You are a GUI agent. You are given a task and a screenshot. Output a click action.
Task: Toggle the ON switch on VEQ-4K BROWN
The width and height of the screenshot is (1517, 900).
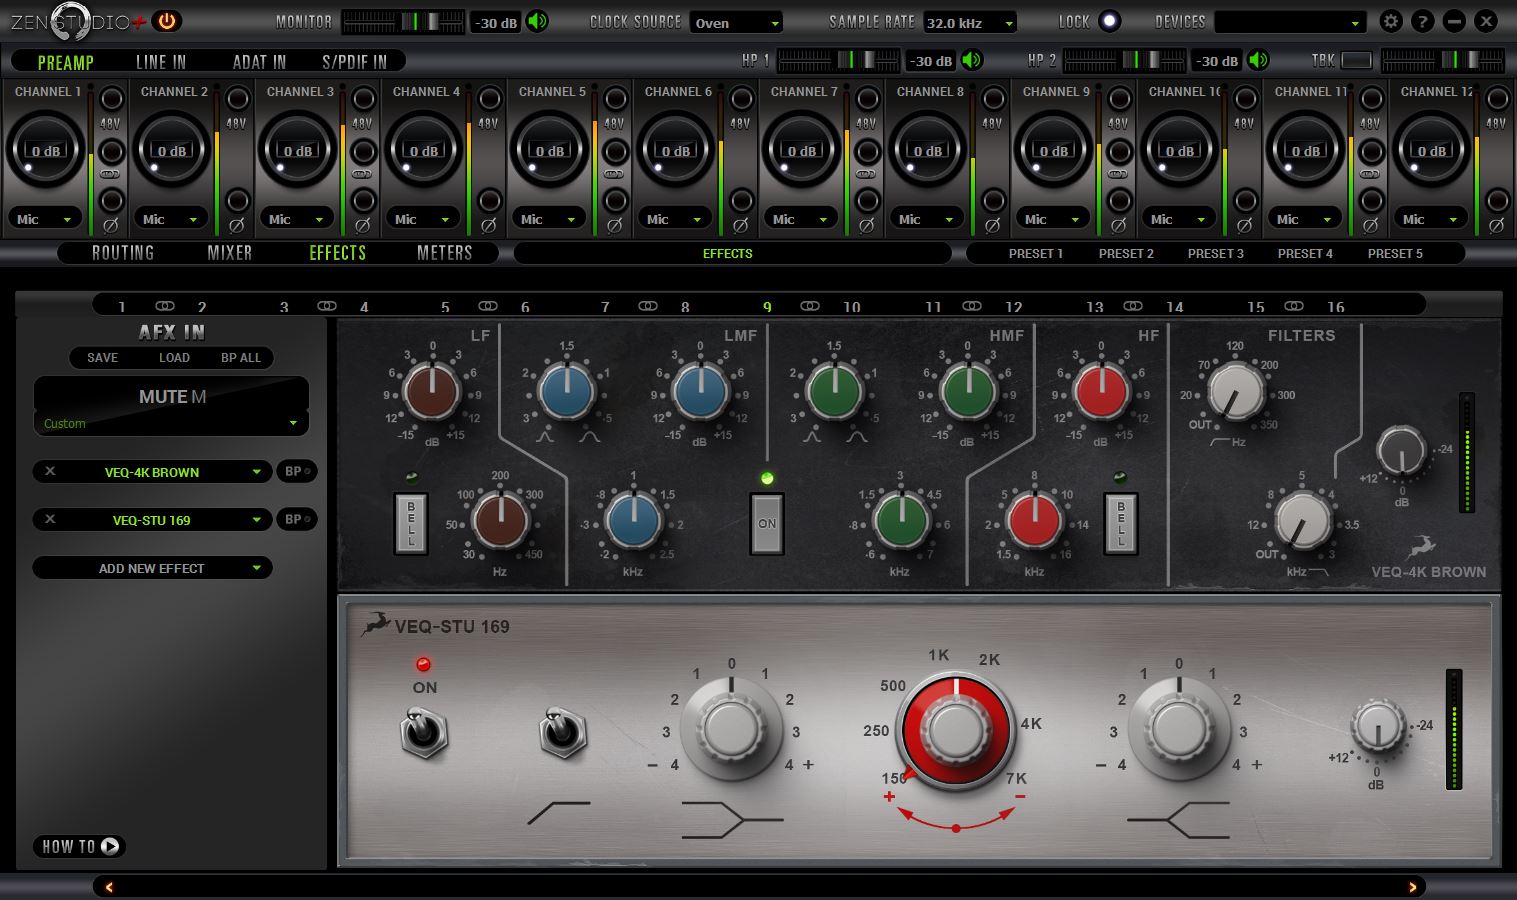[x=767, y=522]
